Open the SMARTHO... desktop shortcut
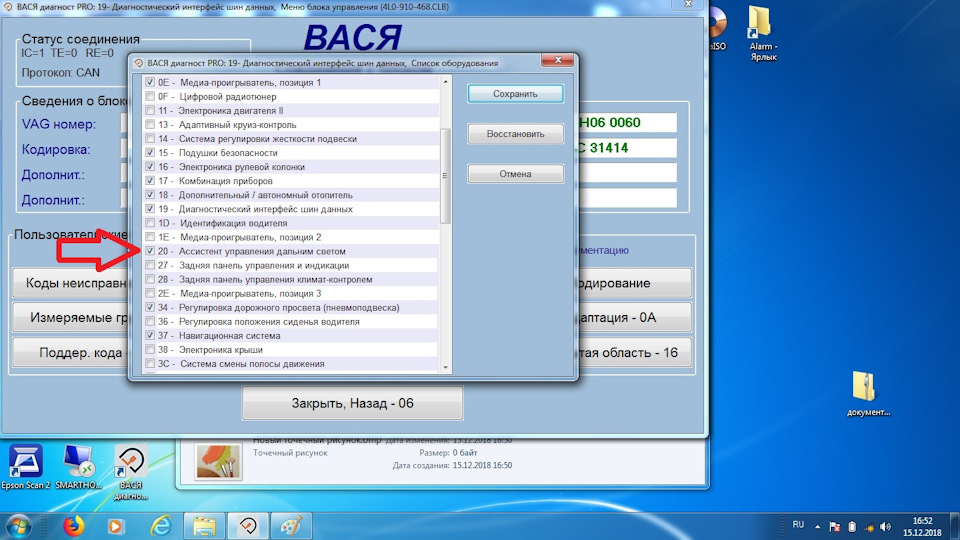This screenshot has height=540, width=960. (78, 467)
